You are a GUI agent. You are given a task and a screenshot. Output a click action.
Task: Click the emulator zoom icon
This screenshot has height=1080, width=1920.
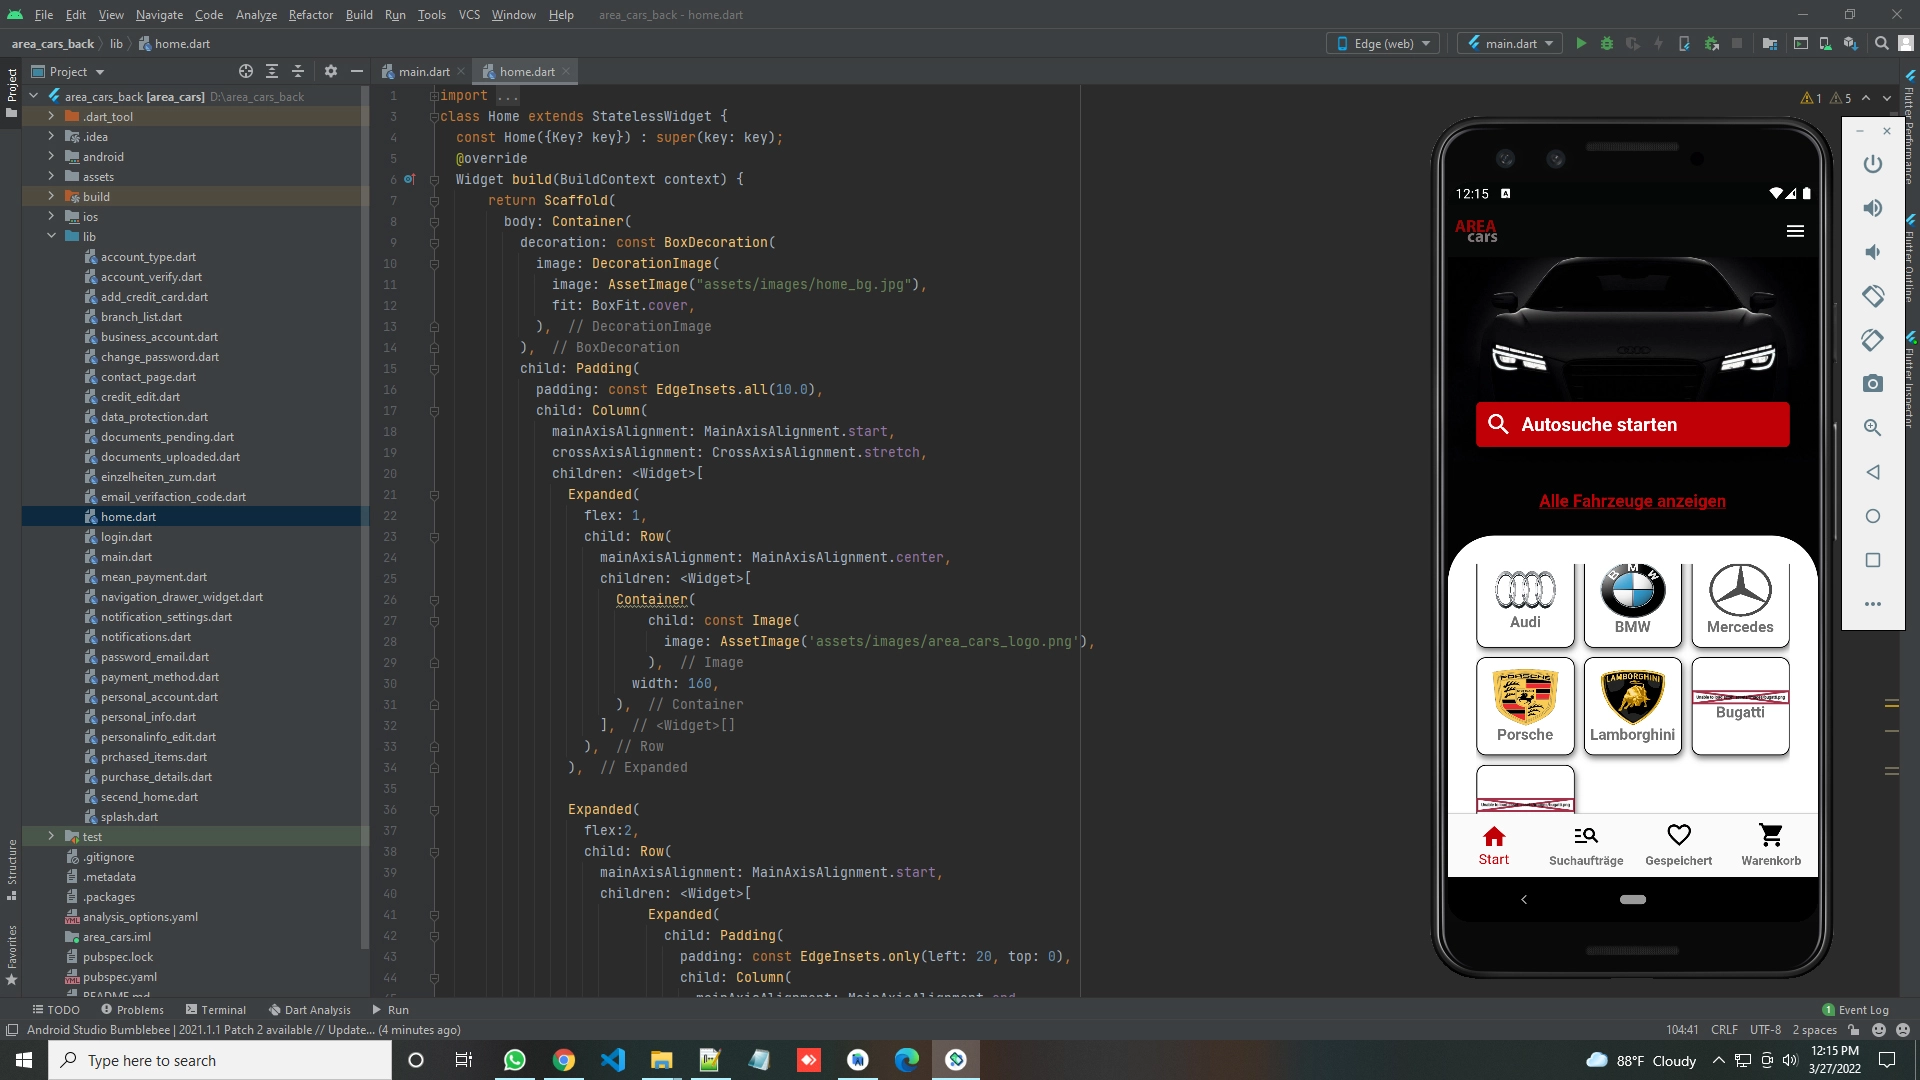(x=1873, y=428)
